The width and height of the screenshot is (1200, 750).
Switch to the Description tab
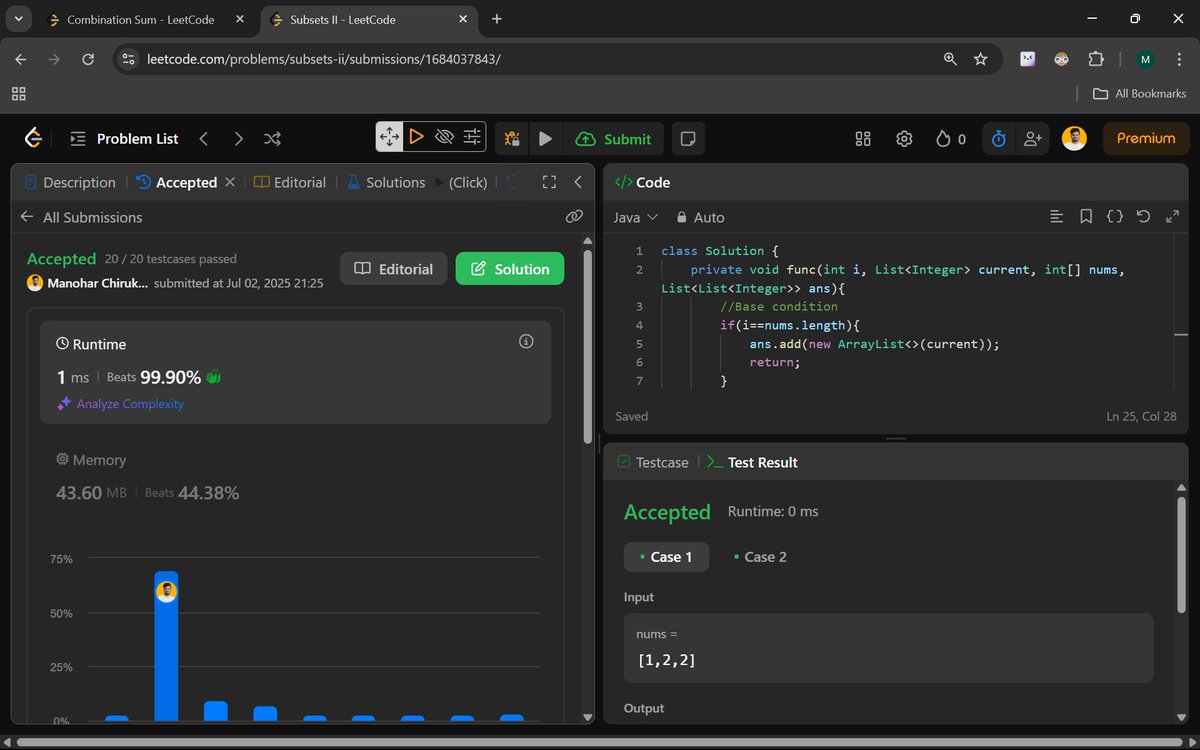click(x=70, y=182)
